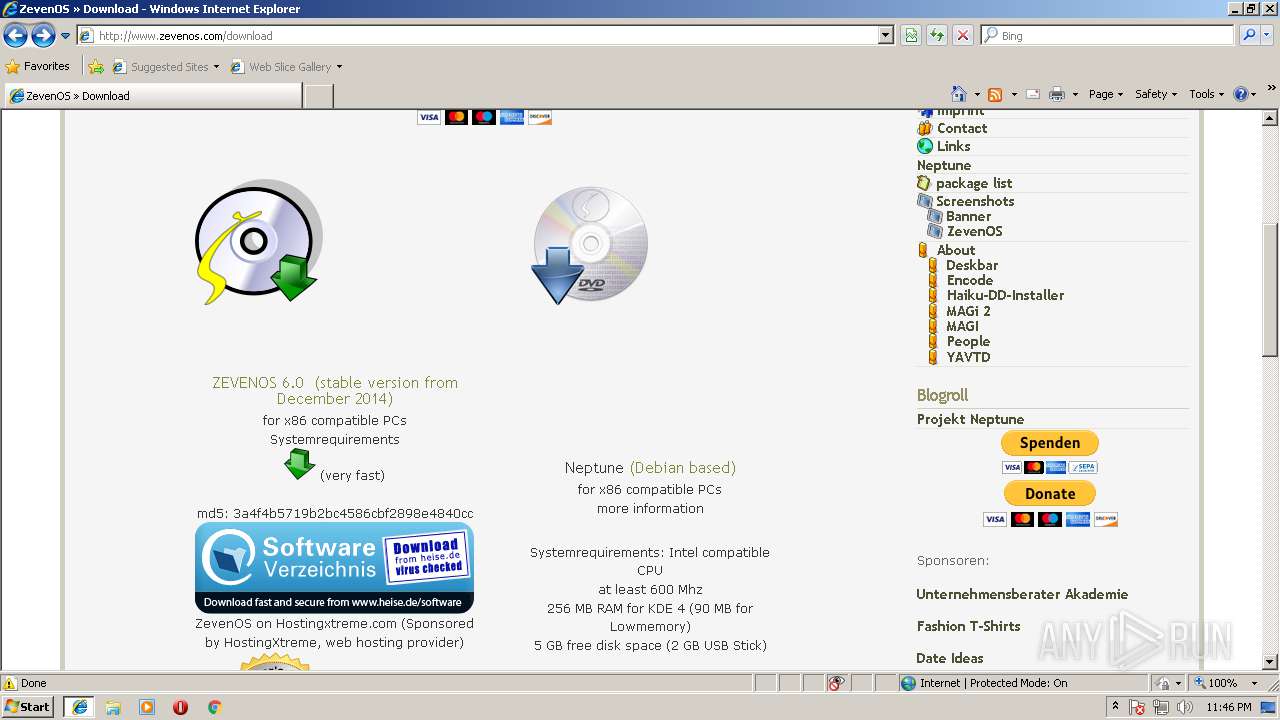
Task: Open the address bar dropdown arrow
Action: click(885, 35)
